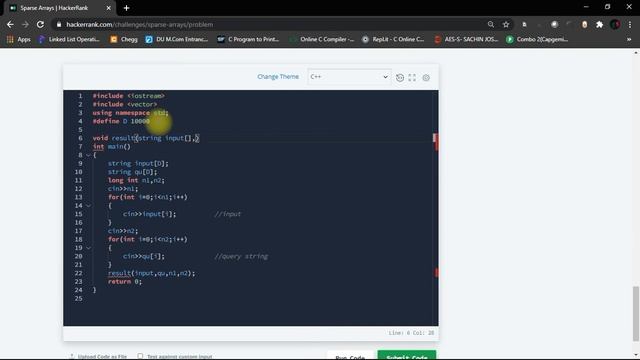
Task: View site information lock icon
Action: pyautogui.click(x=59, y=24)
